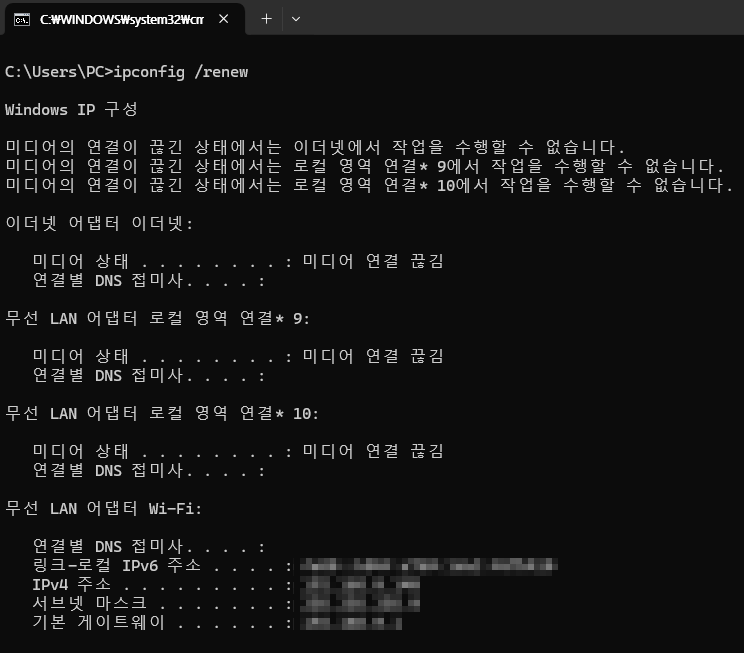The image size is (744, 653).
Task: Expand the new tab profile dropdown chevron
Action: pos(296,19)
